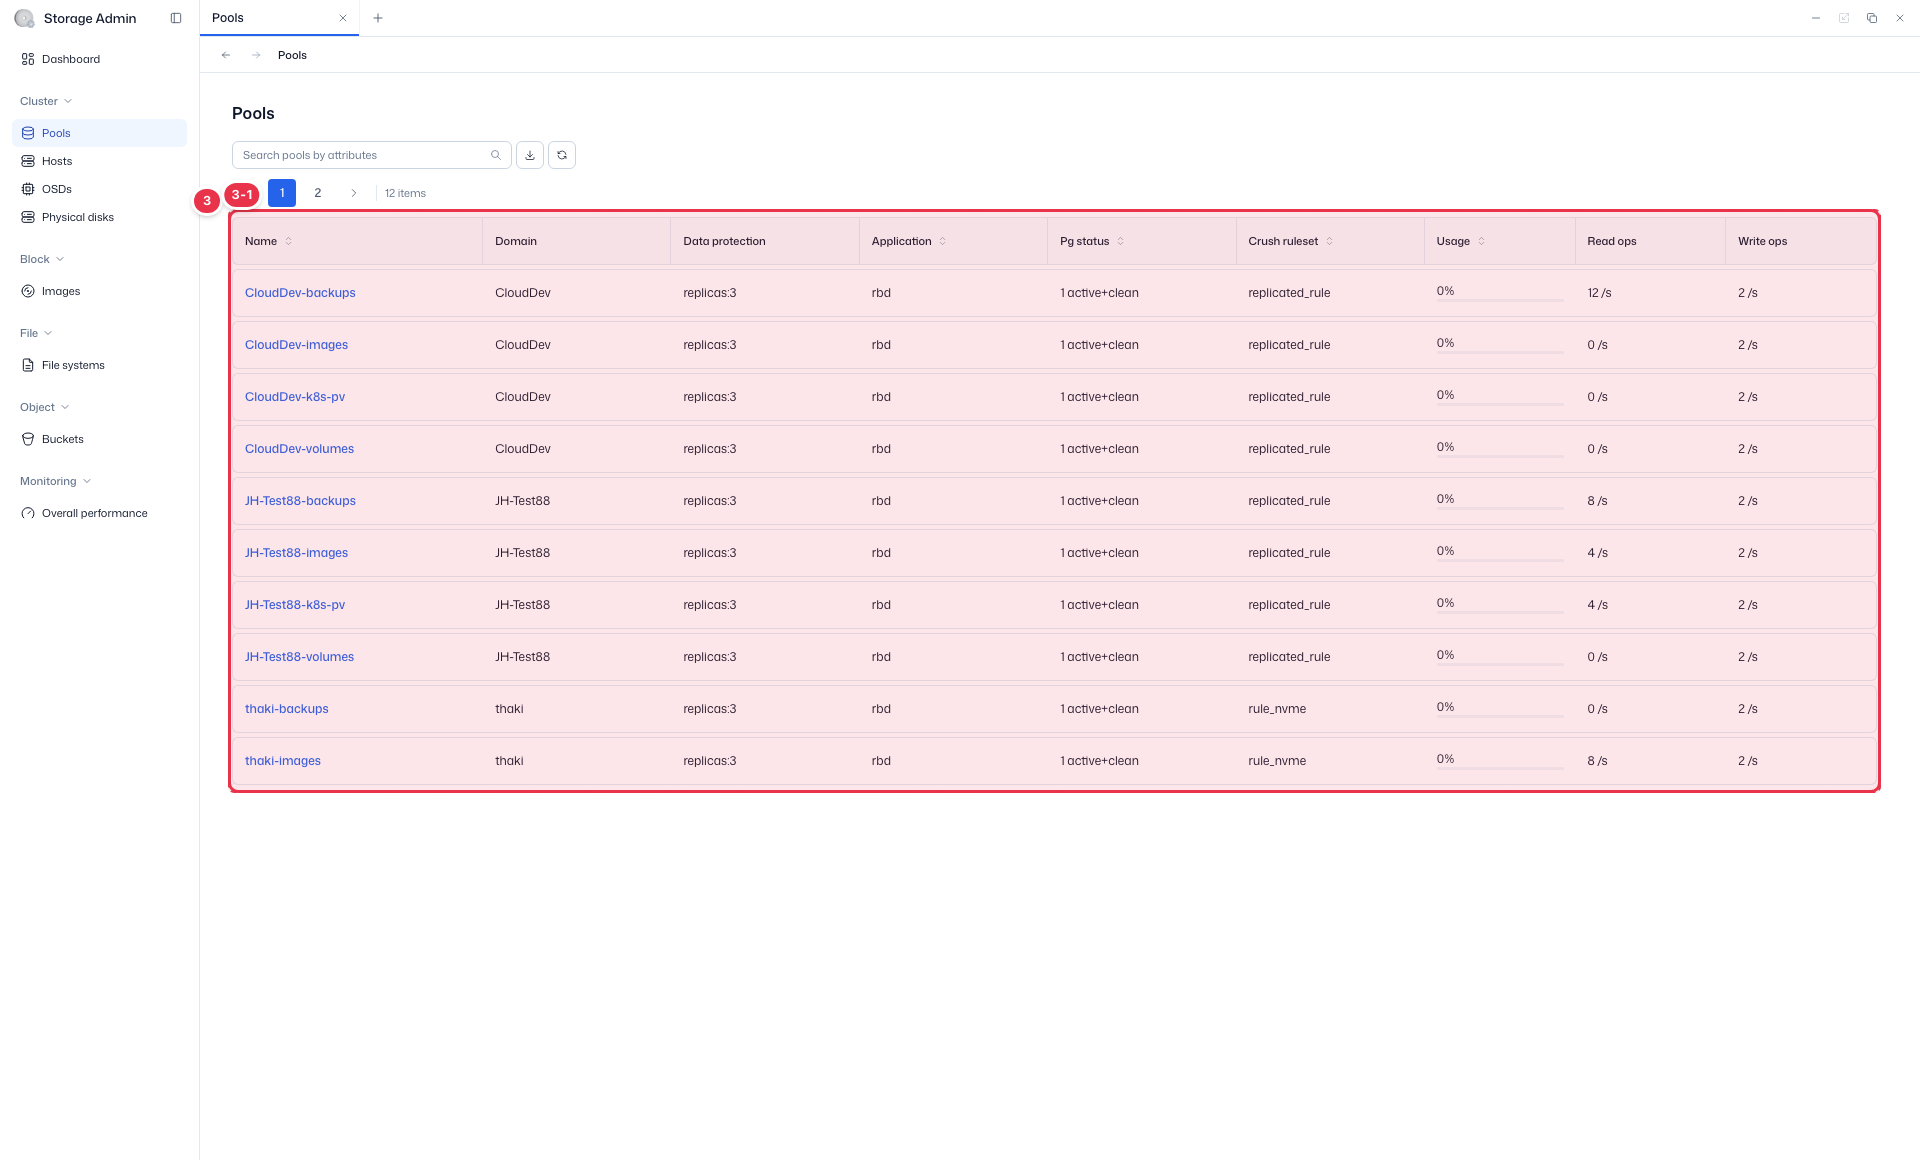Open the CloudDev-backups pool
This screenshot has height=1160, width=1920.
coord(300,293)
